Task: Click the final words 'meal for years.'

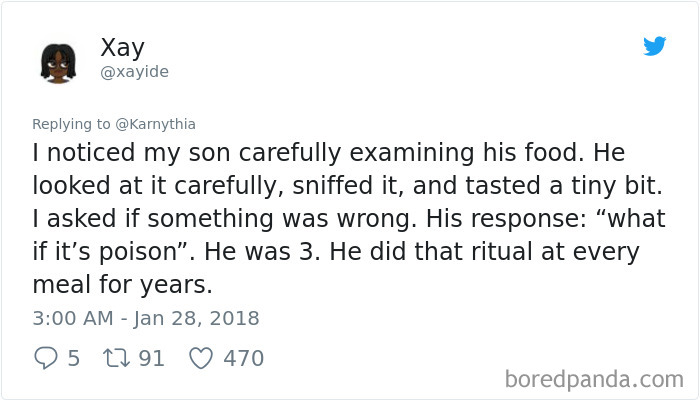Action: pos(122,284)
